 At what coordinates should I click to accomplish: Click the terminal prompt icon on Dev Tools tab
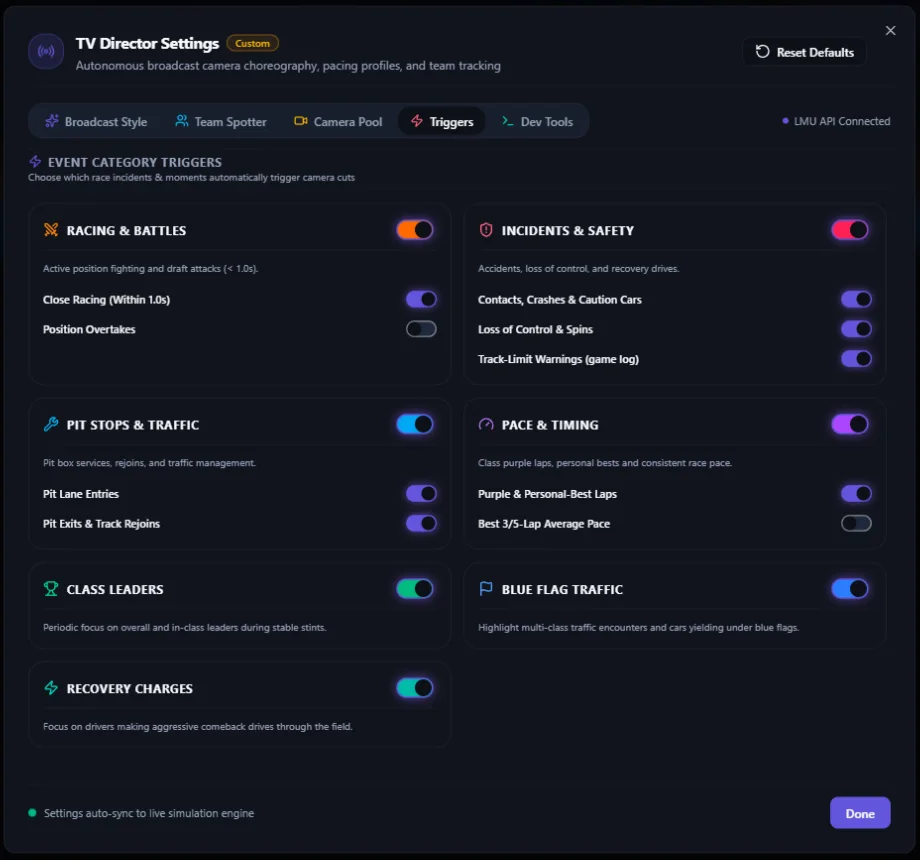click(508, 121)
